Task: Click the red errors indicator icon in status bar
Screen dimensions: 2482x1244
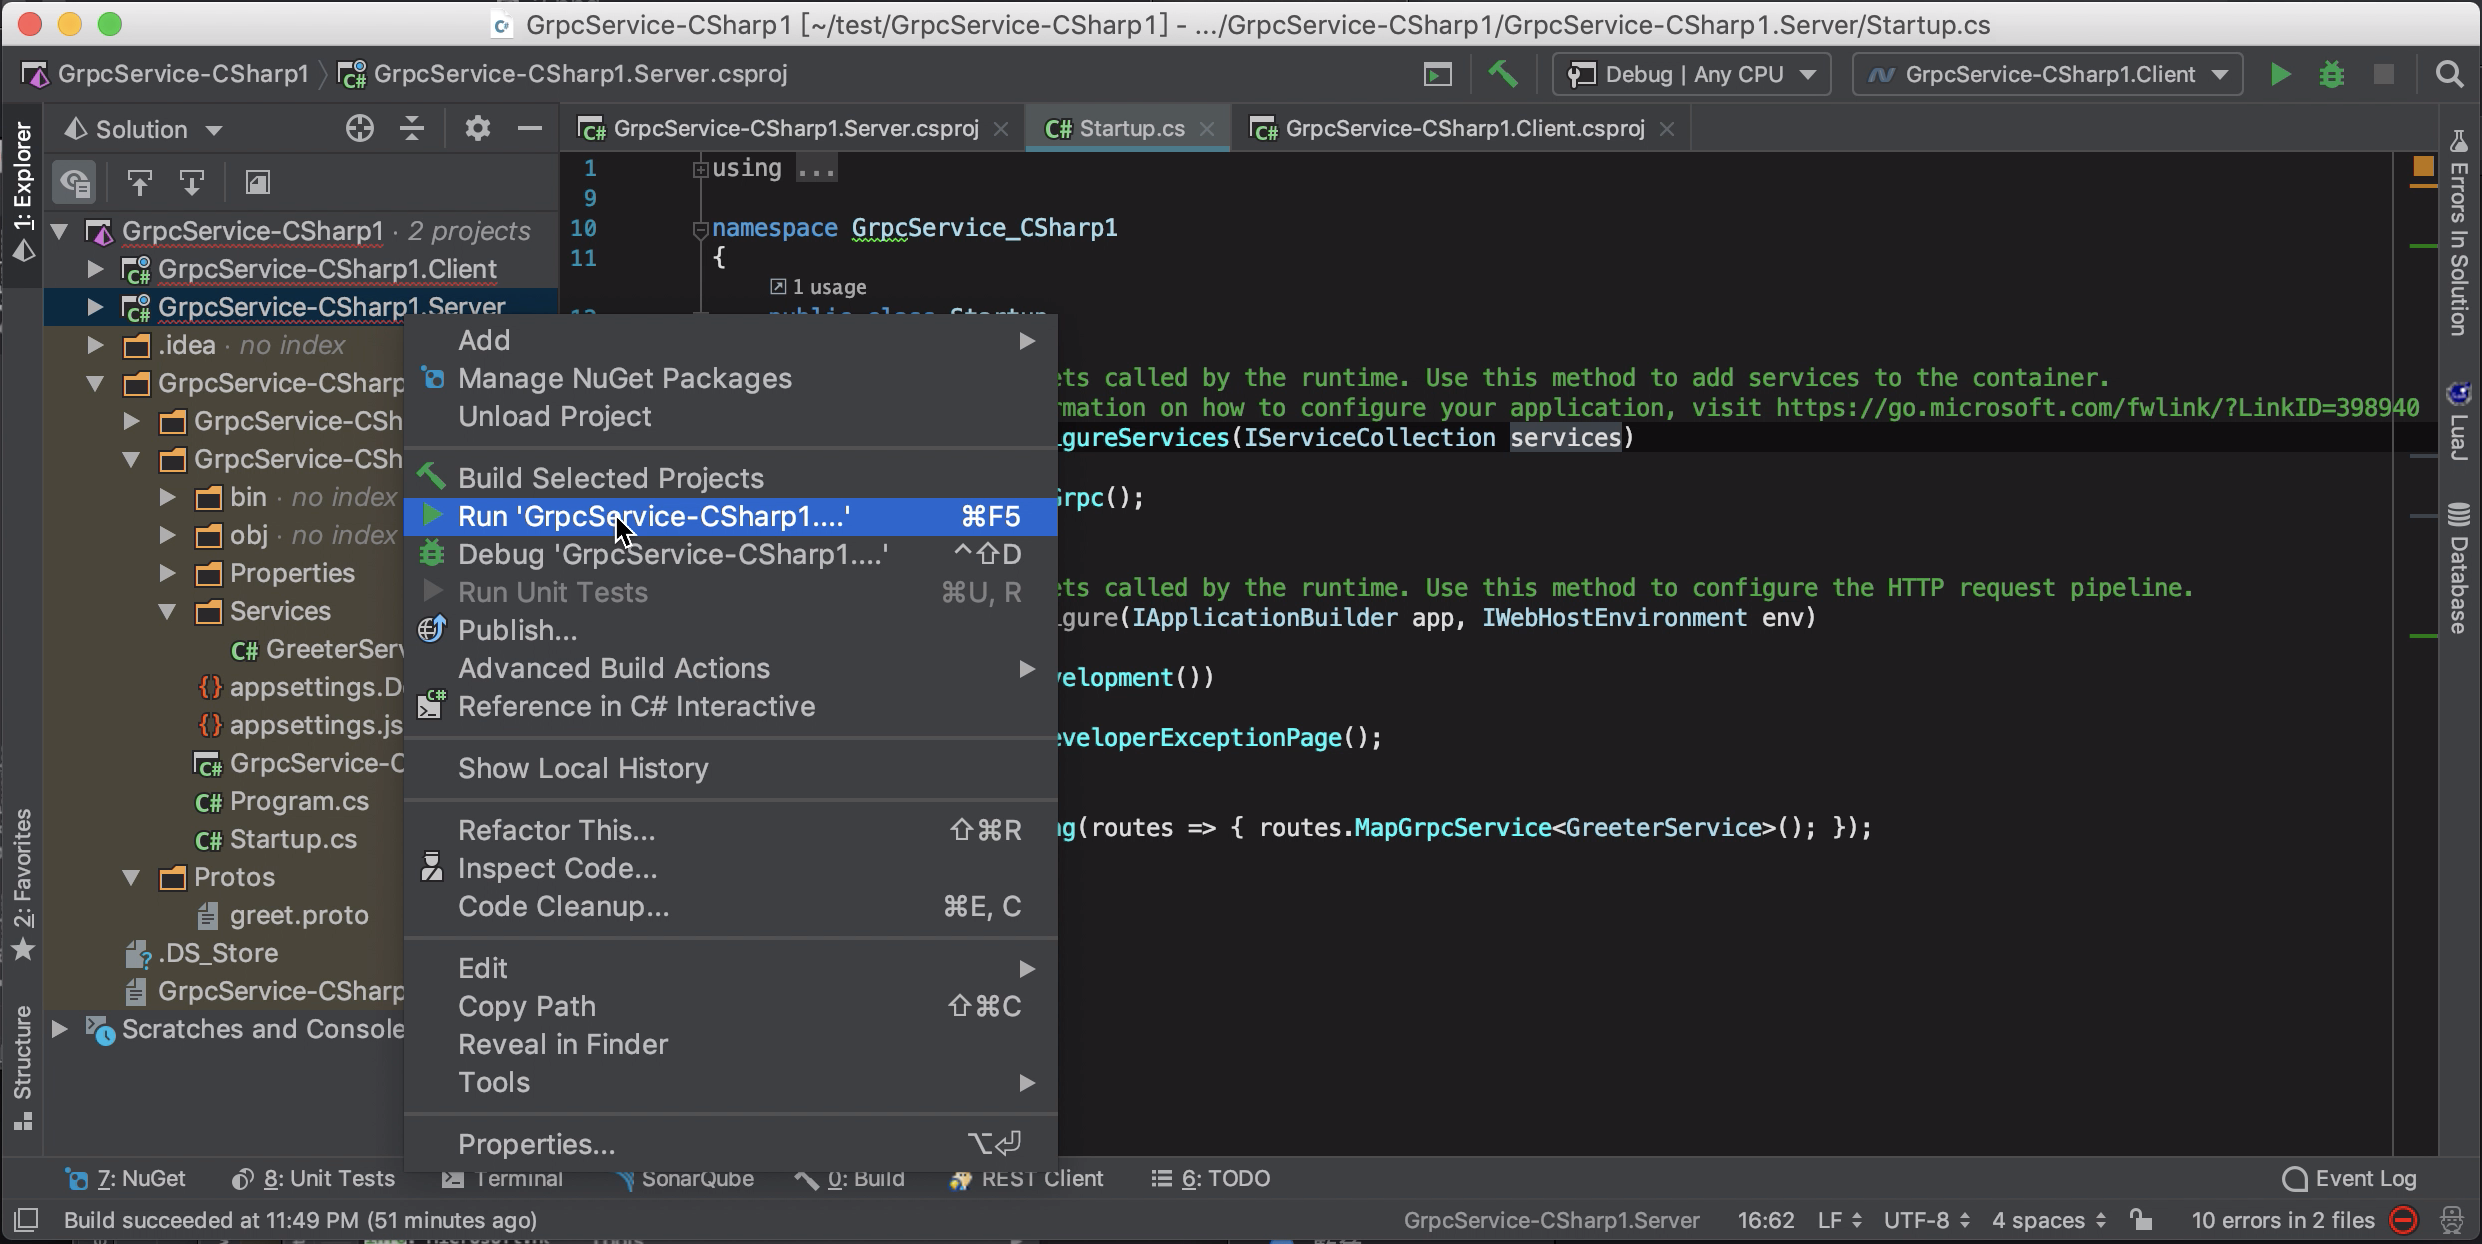Action: (x=2404, y=1220)
